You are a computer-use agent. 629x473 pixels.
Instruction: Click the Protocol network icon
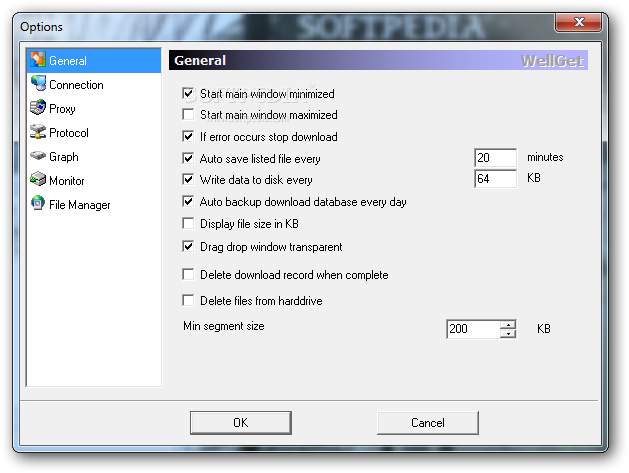tap(38, 132)
